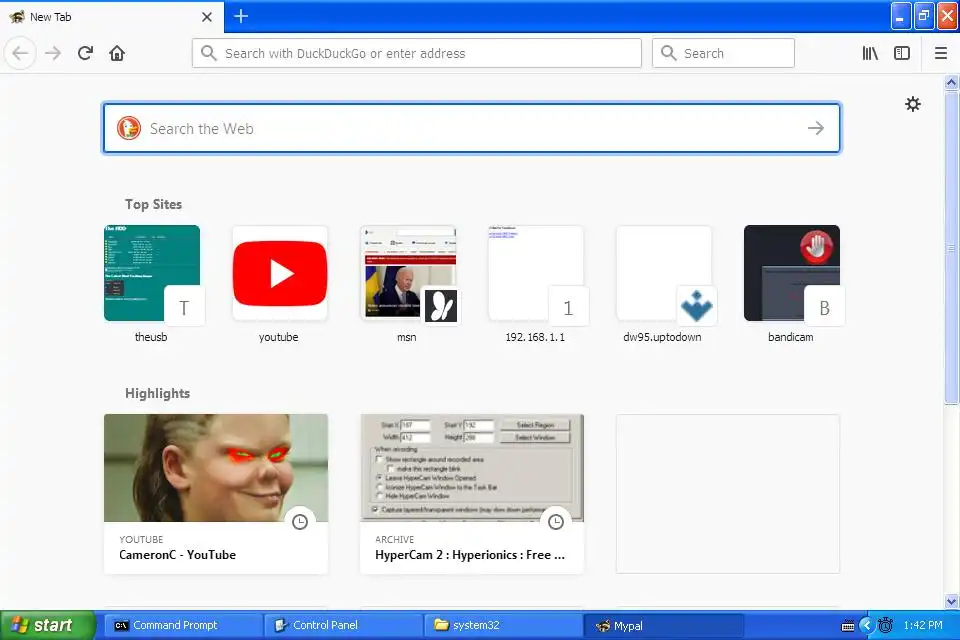Image resolution: width=960 pixels, height=640 pixels.
Task: Click history clock icon on CameronC card
Action: click(x=300, y=522)
